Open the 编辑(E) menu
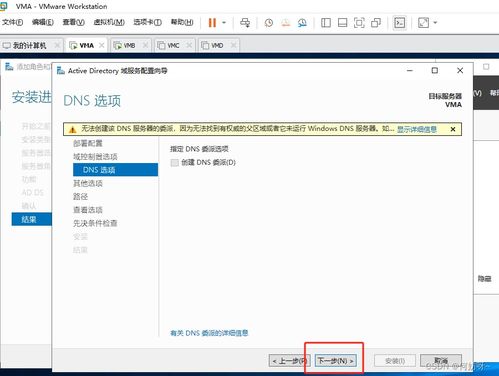Image resolution: width=499 pixels, height=376 pixels. [x=43, y=22]
